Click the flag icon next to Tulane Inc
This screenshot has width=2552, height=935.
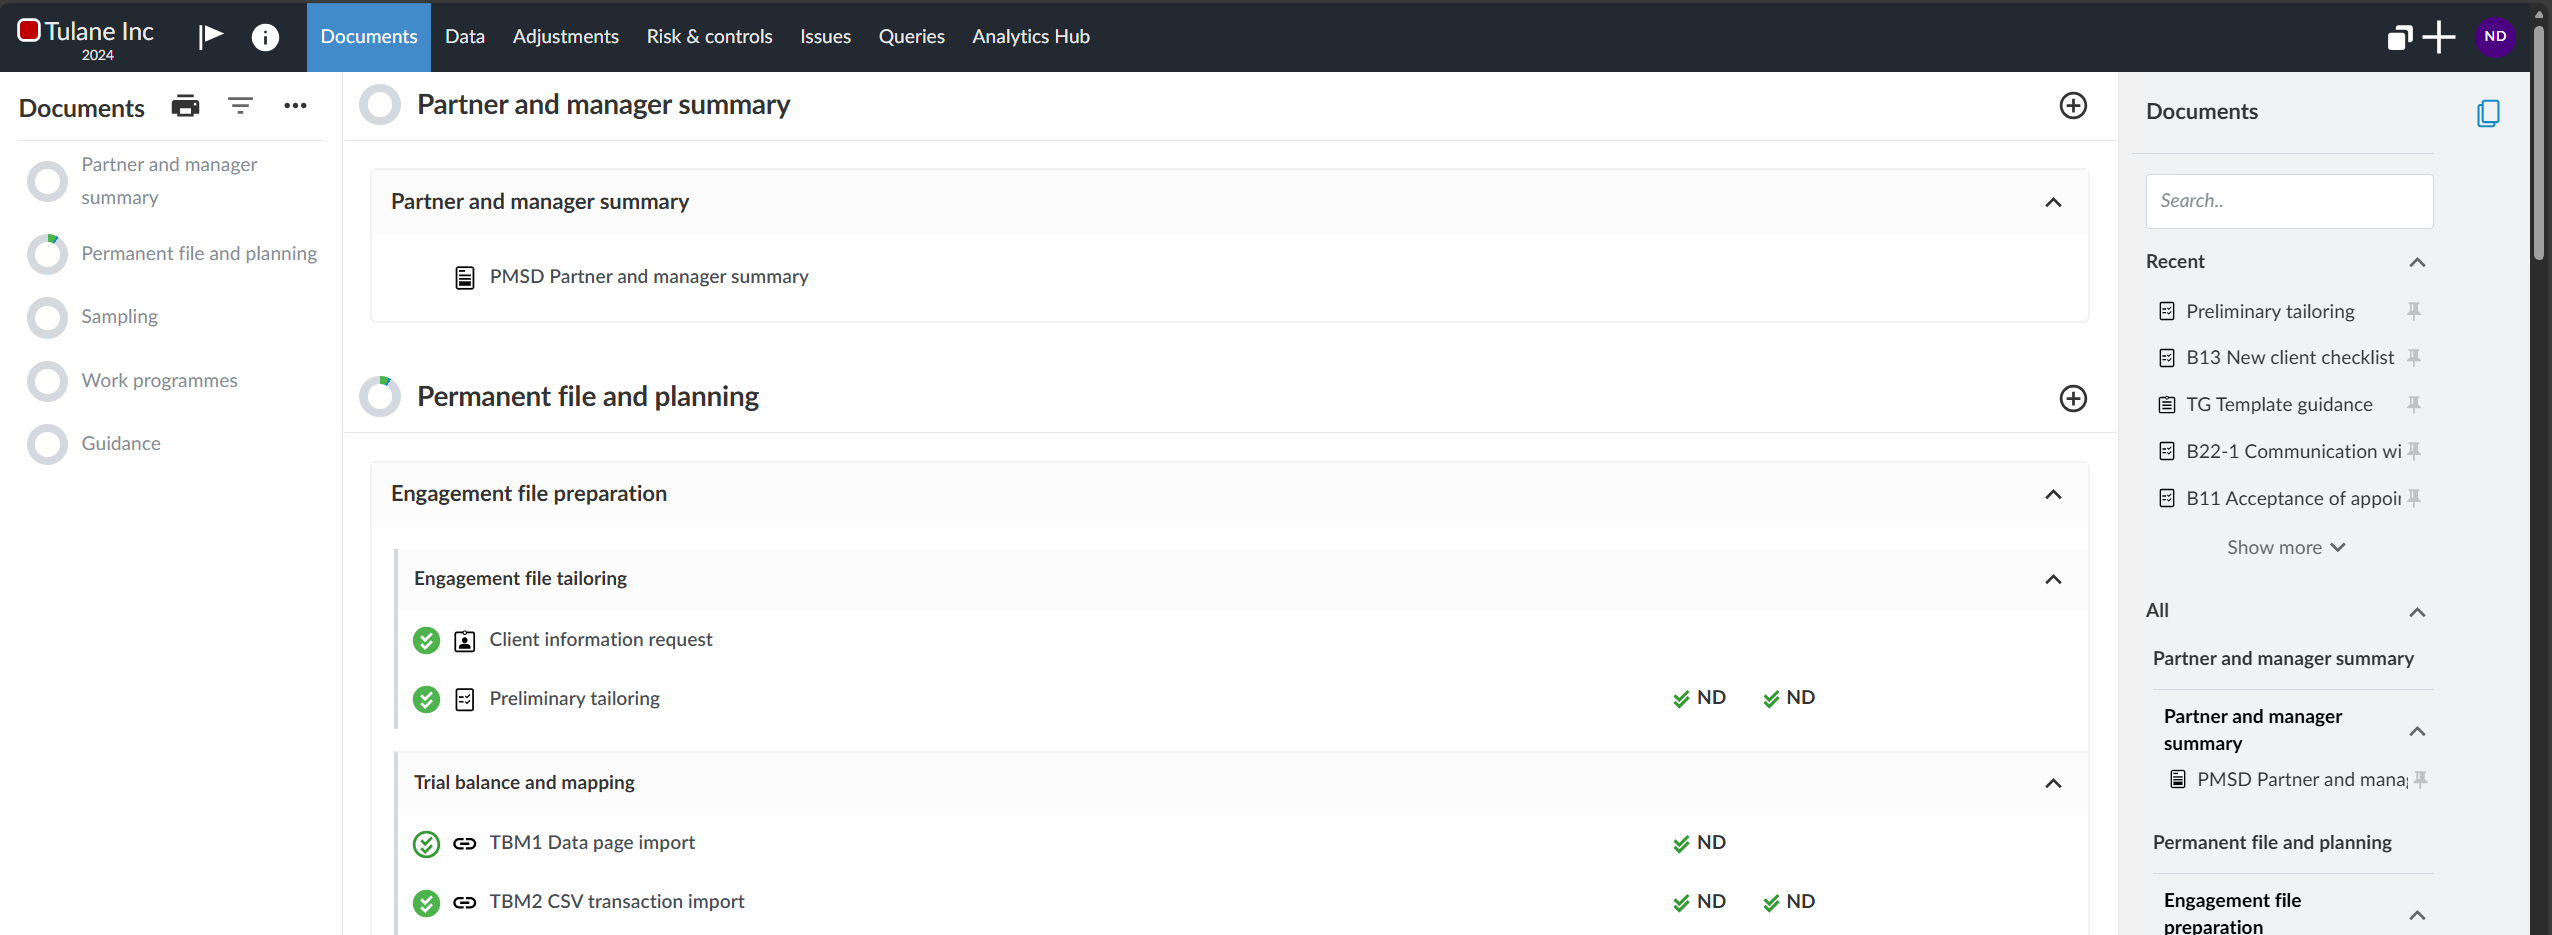(210, 37)
